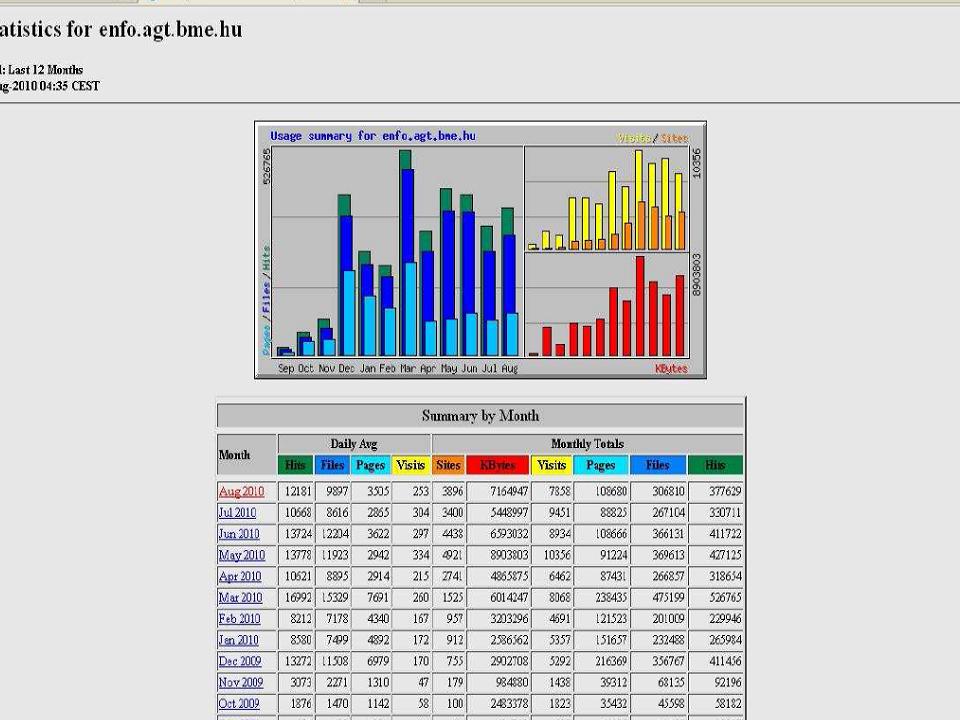This screenshot has width=960, height=720.
Task: Click the Dec 2009 KBytes value 2902708
Action: click(x=509, y=661)
